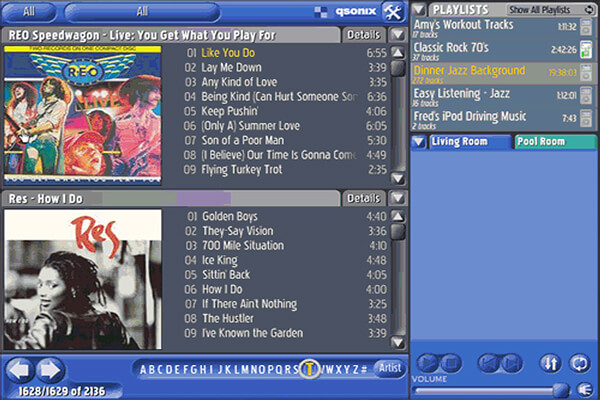Click the REO Speedwagon album cover
The height and width of the screenshot is (400, 600).
[x=83, y=115]
